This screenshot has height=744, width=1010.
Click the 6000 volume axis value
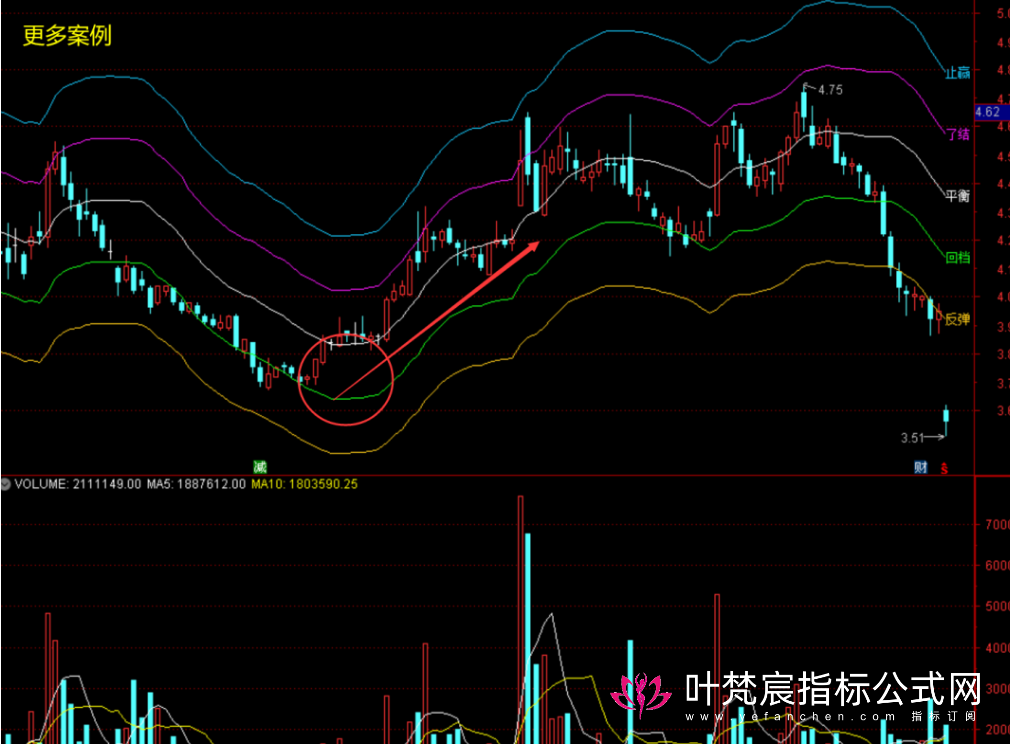[997, 565]
